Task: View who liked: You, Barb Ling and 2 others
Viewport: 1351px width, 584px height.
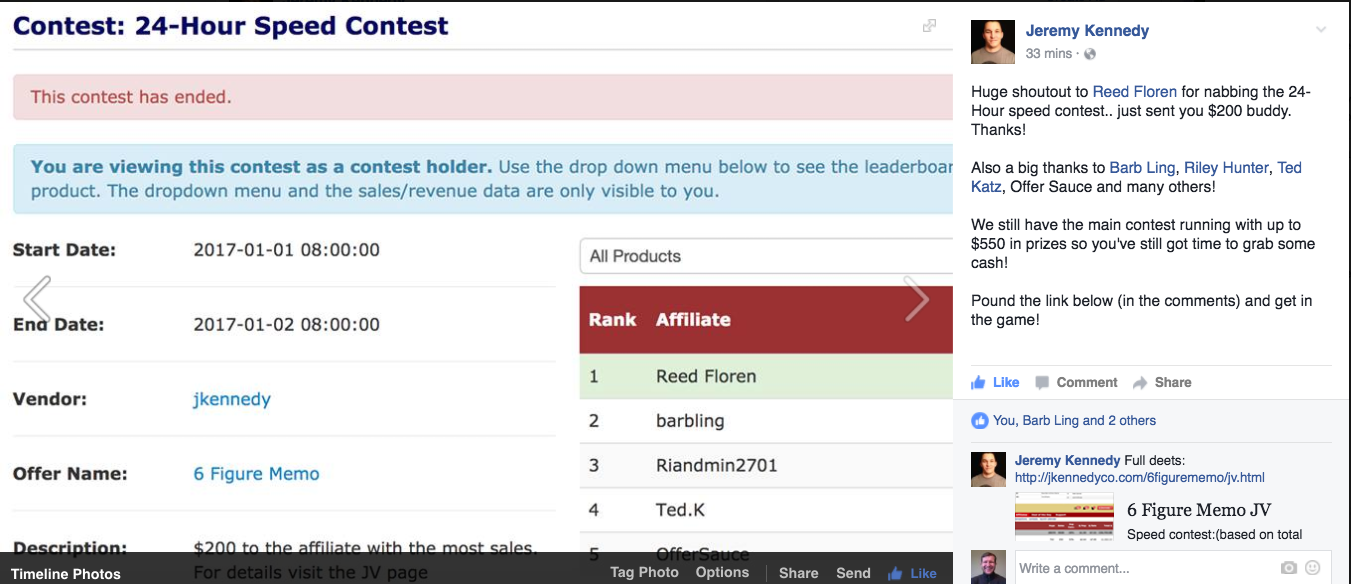Action: (1074, 421)
